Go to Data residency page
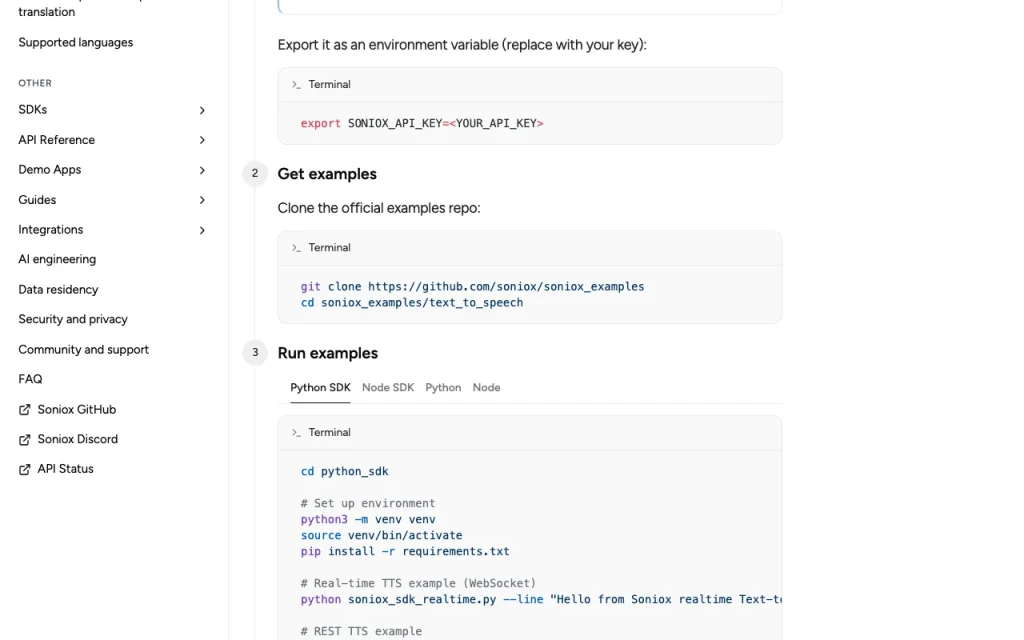This screenshot has height=640, width=1024. pos(58,289)
